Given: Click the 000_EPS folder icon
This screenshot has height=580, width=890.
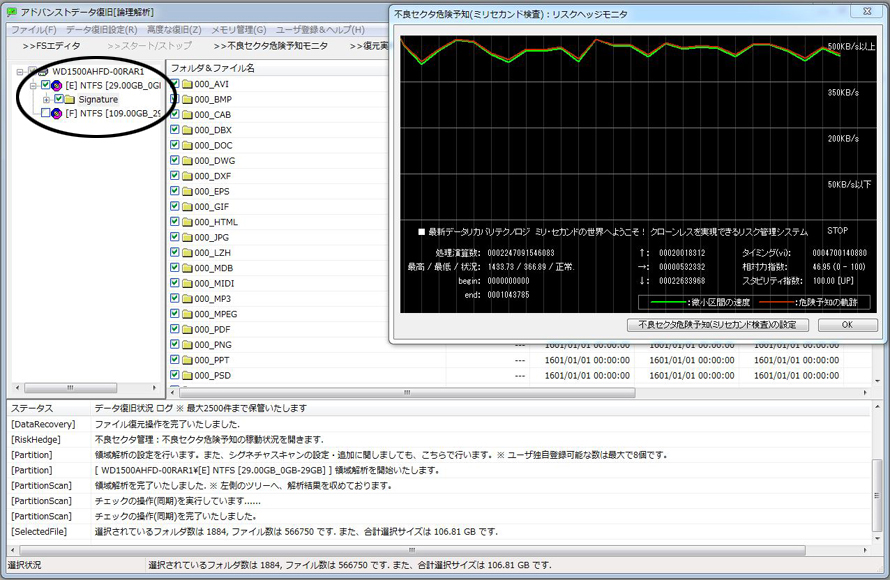Looking at the screenshot, I should pos(187,191).
